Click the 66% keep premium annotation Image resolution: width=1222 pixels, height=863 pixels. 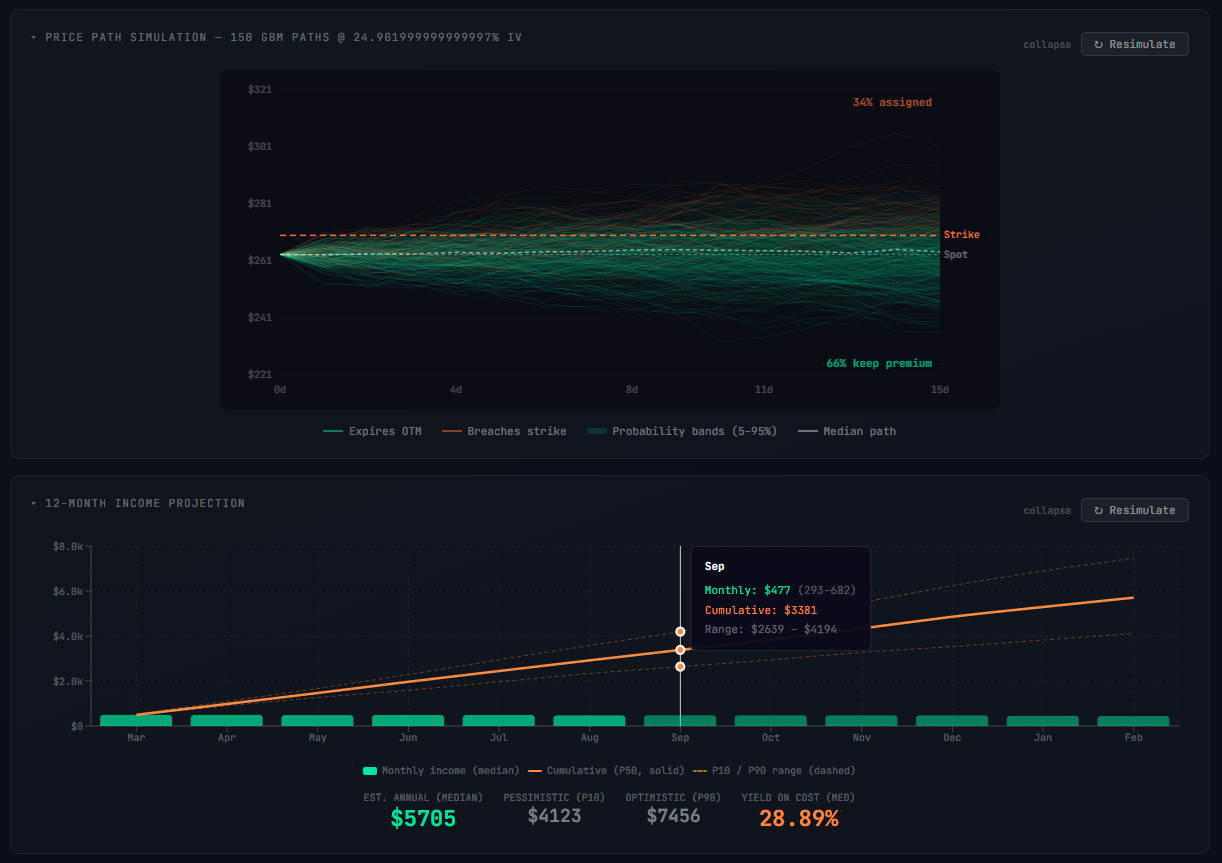point(879,363)
